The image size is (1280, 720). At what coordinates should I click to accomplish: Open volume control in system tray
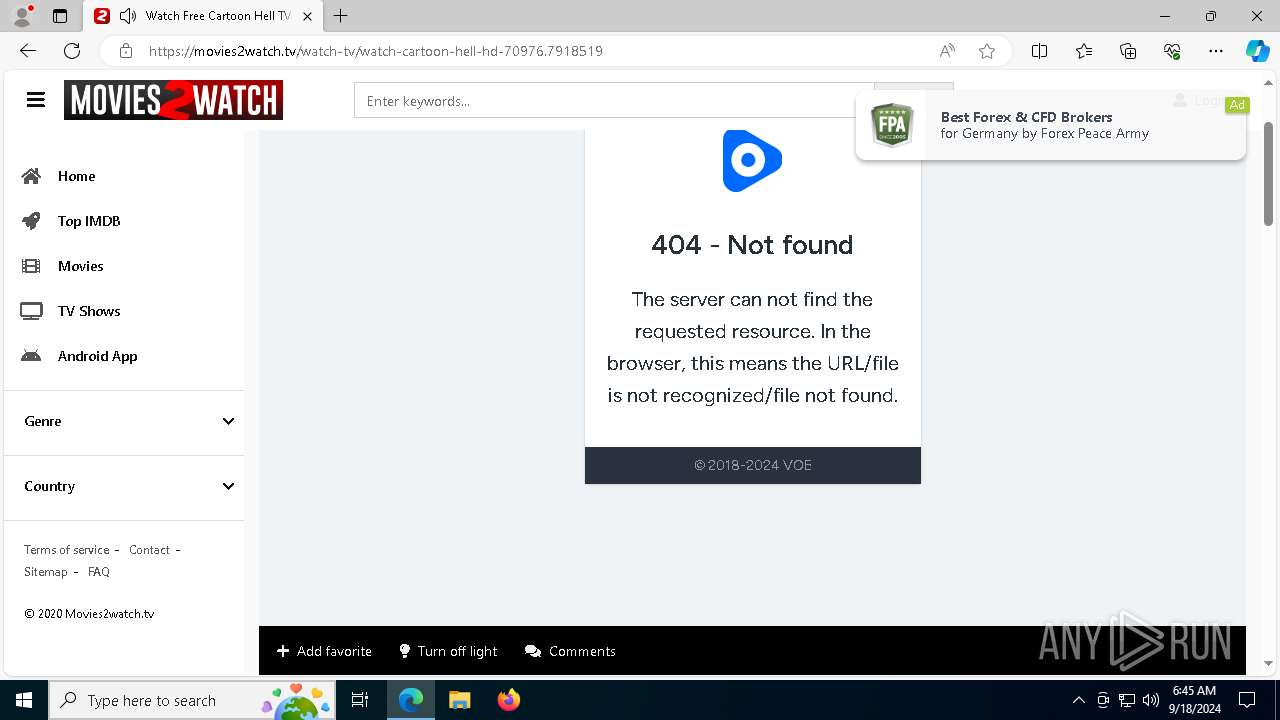[x=1151, y=700]
